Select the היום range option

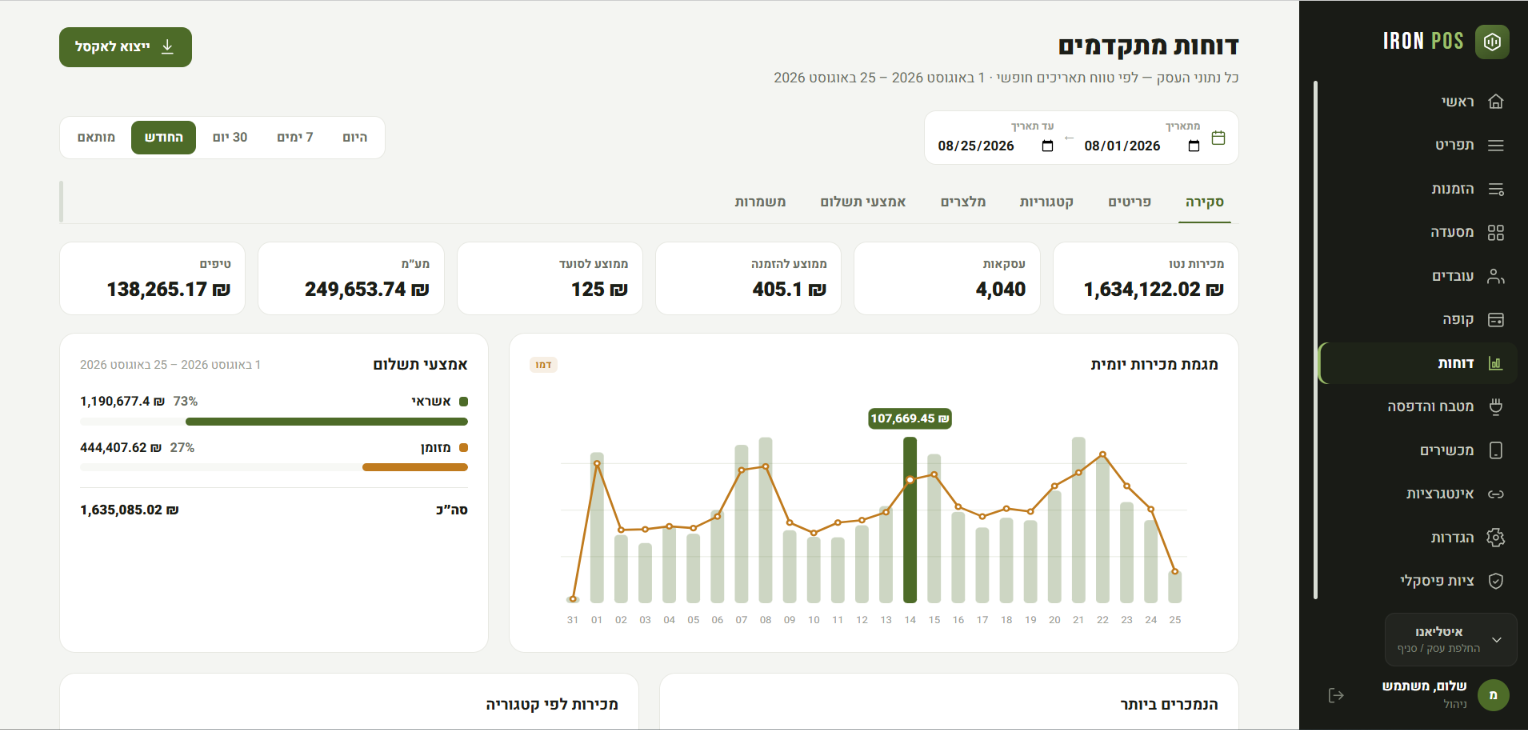pos(355,137)
